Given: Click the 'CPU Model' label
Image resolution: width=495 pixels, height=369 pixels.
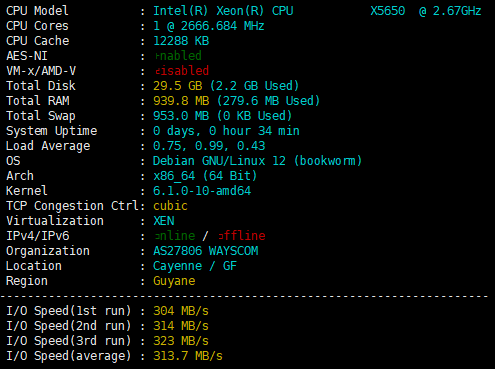Looking at the screenshot, I should point(37,11).
